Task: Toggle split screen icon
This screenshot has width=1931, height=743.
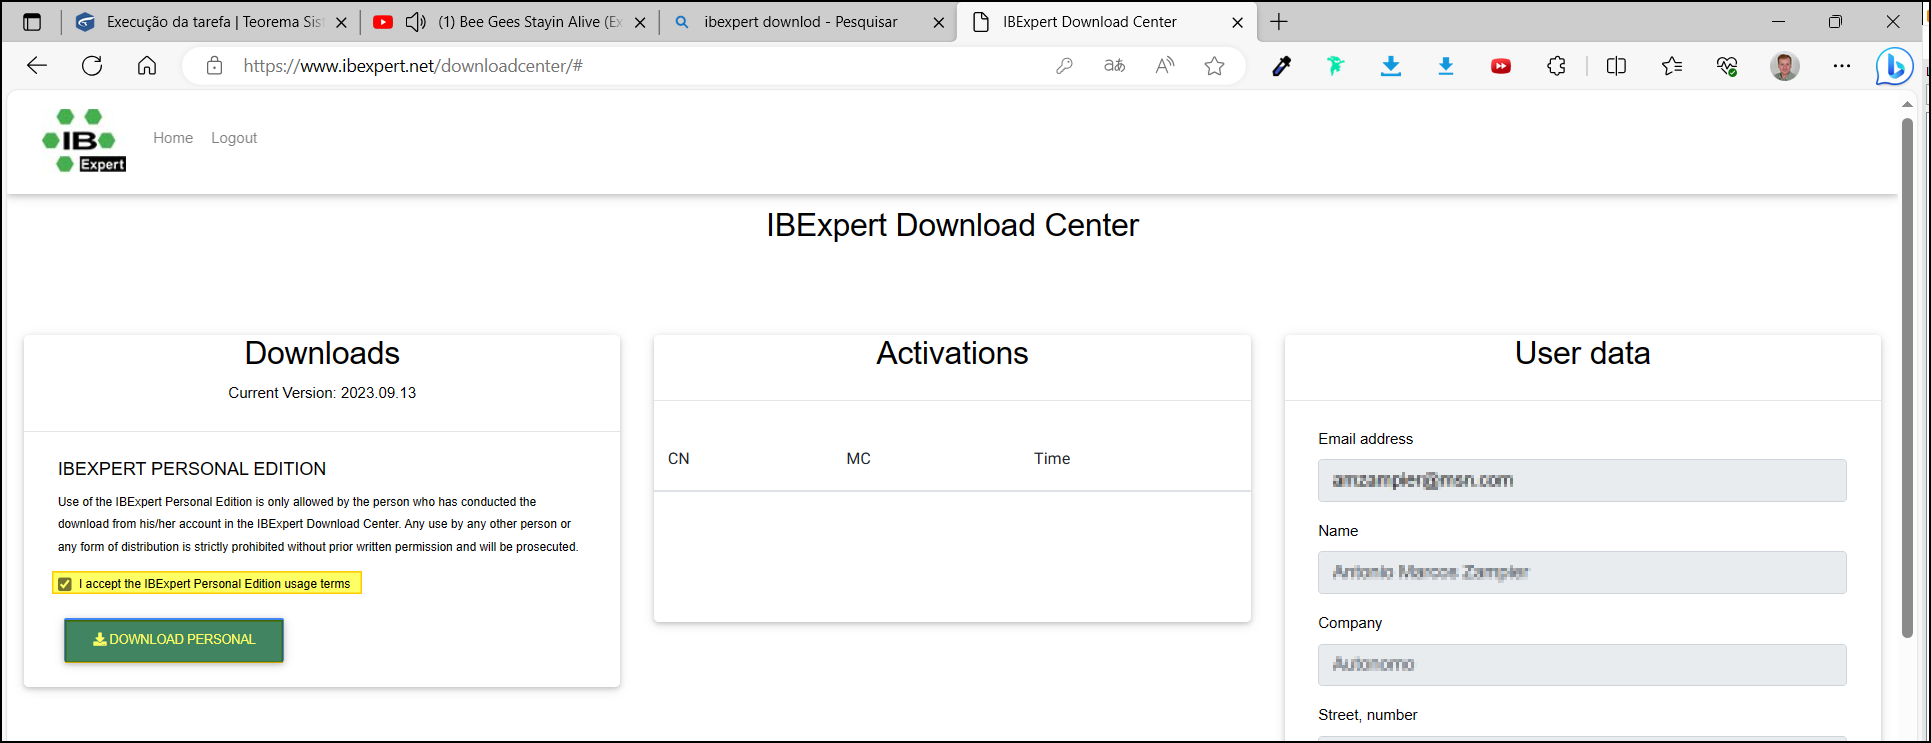Action: [1616, 66]
